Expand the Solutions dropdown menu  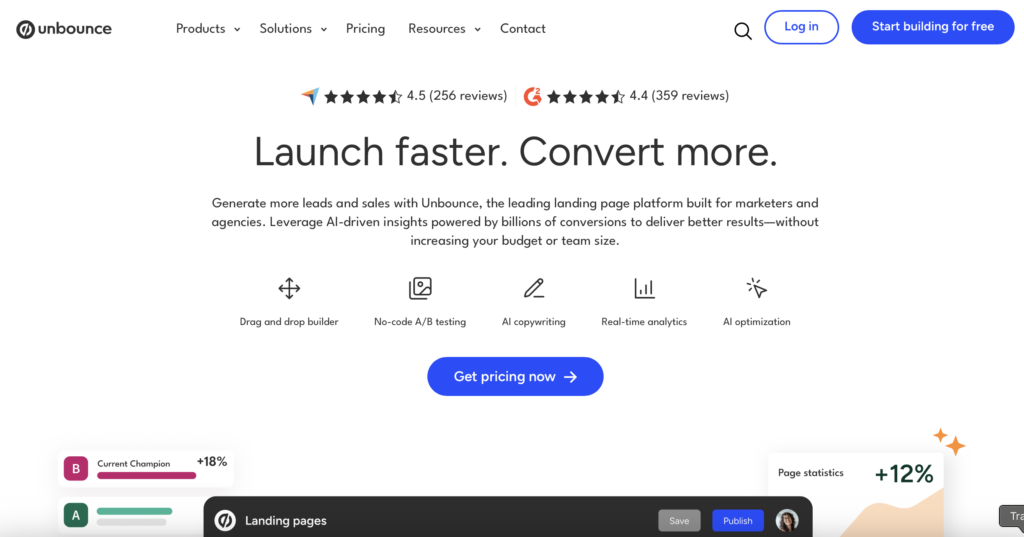[x=293, y=29]
